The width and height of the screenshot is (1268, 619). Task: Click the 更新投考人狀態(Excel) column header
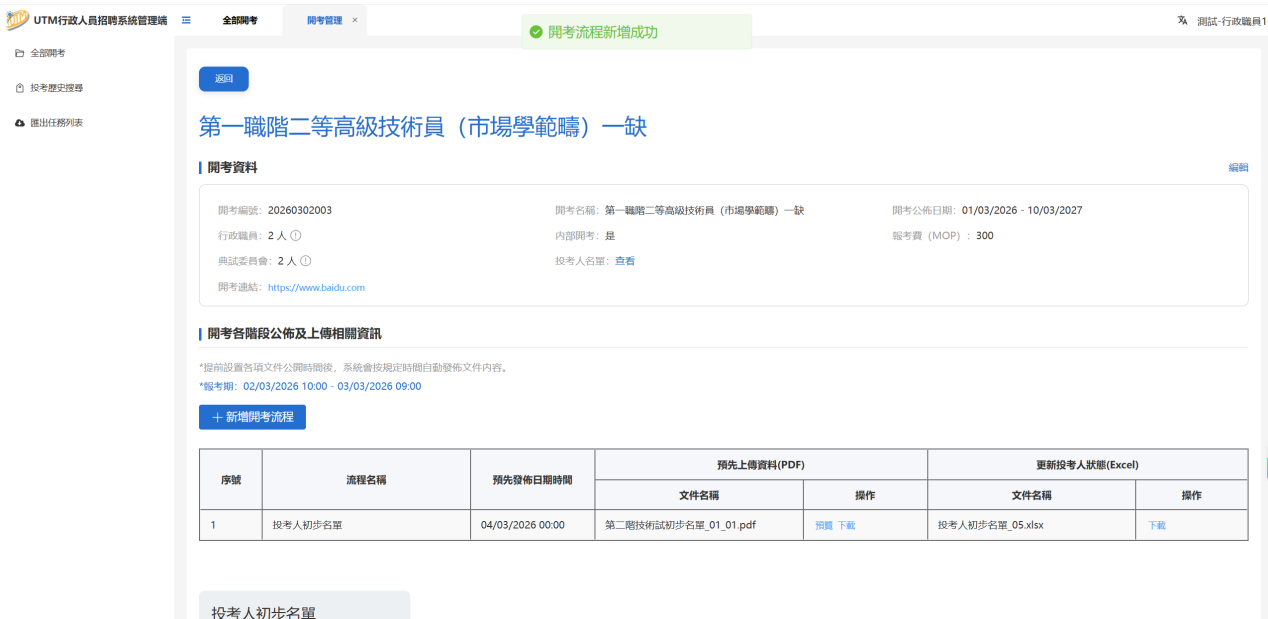pos(1088,465)
